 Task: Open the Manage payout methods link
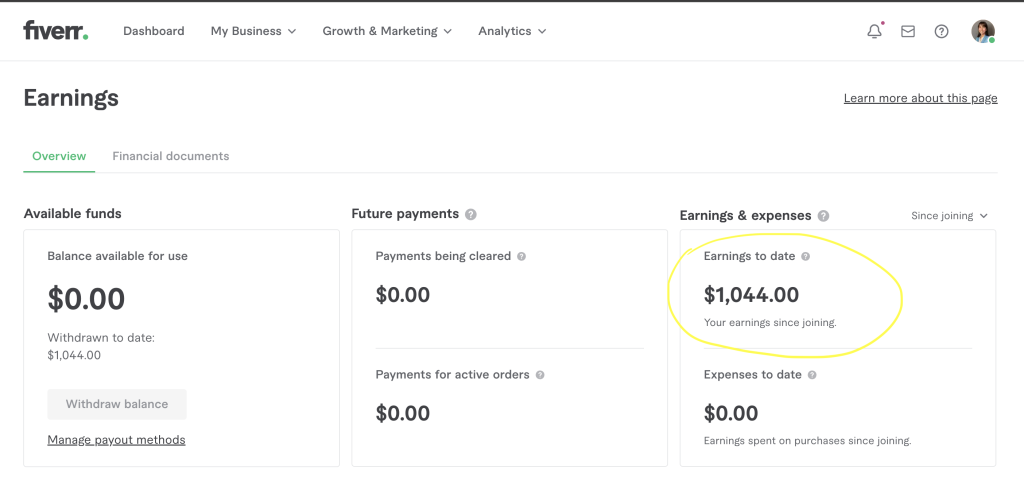(x=116, y=440)
